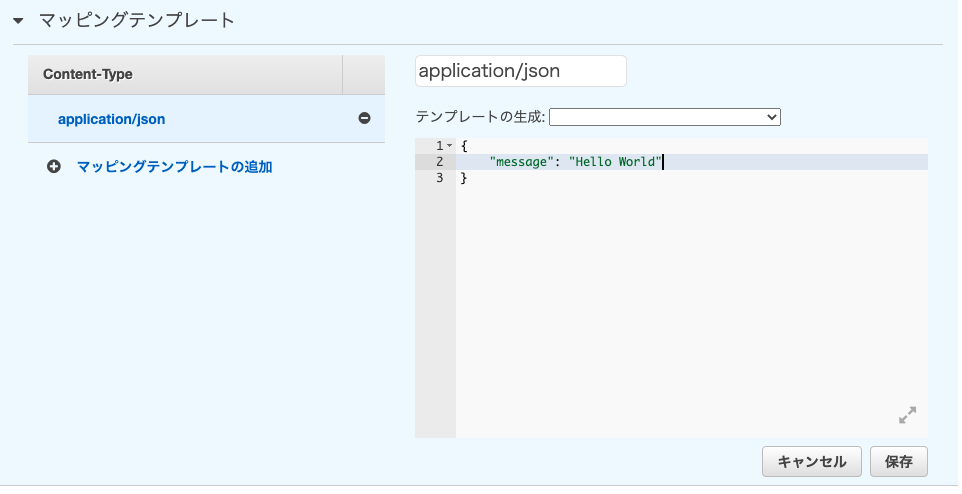Click the application/json content type field

[x=521, y=71]
